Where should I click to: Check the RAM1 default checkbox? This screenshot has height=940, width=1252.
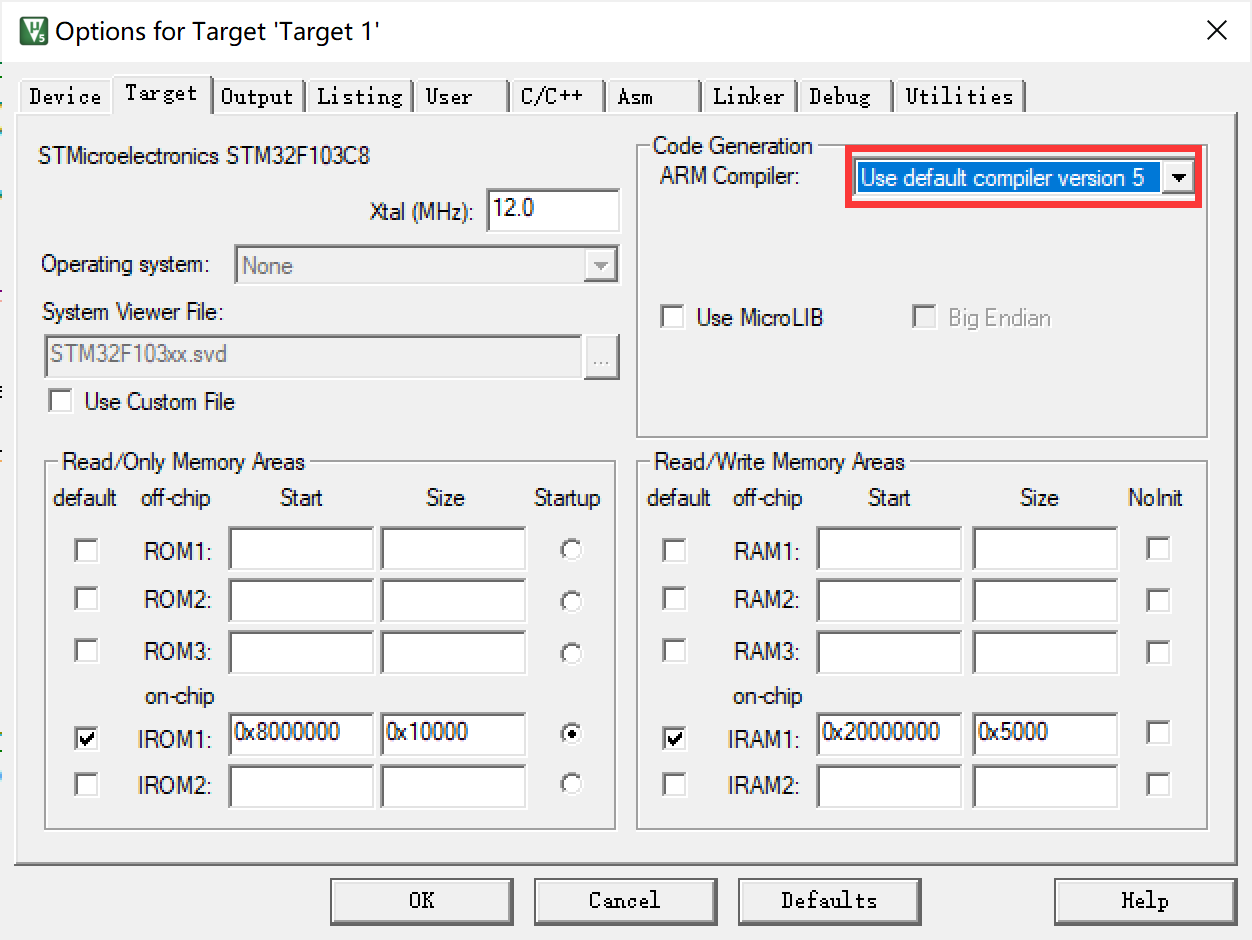[675, 550]
